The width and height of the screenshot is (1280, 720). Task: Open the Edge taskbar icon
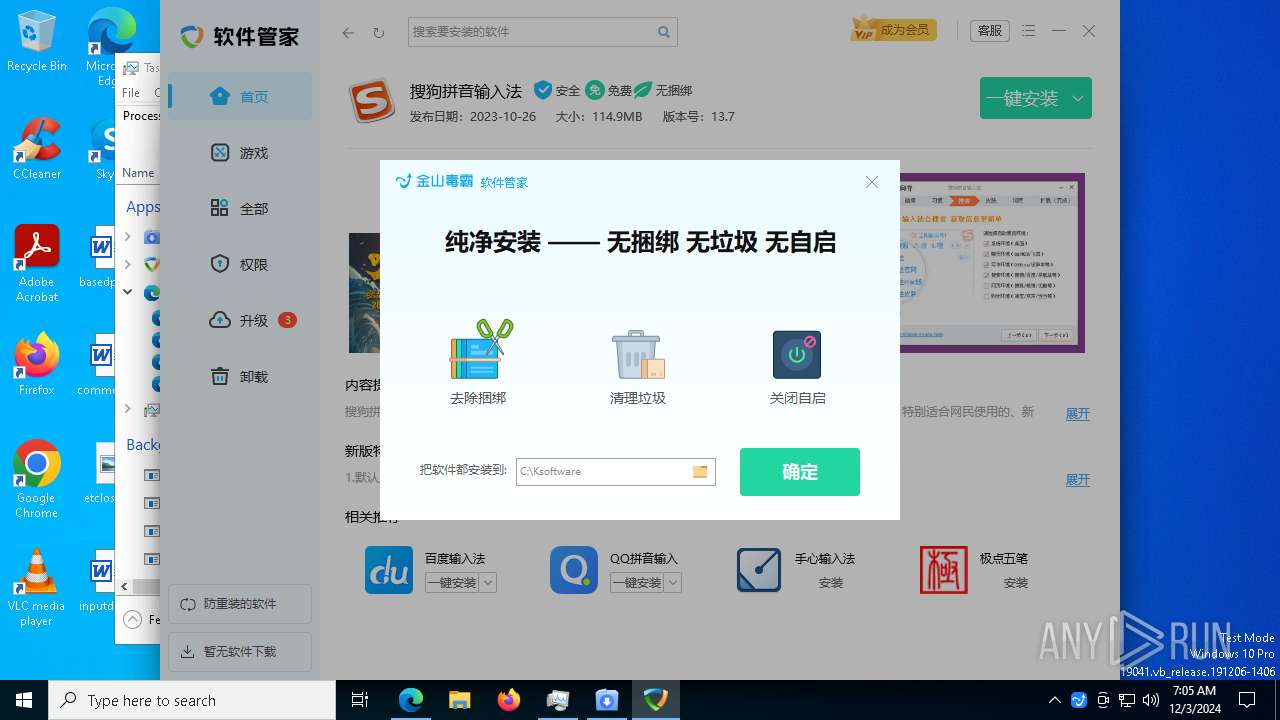[410, 700]
